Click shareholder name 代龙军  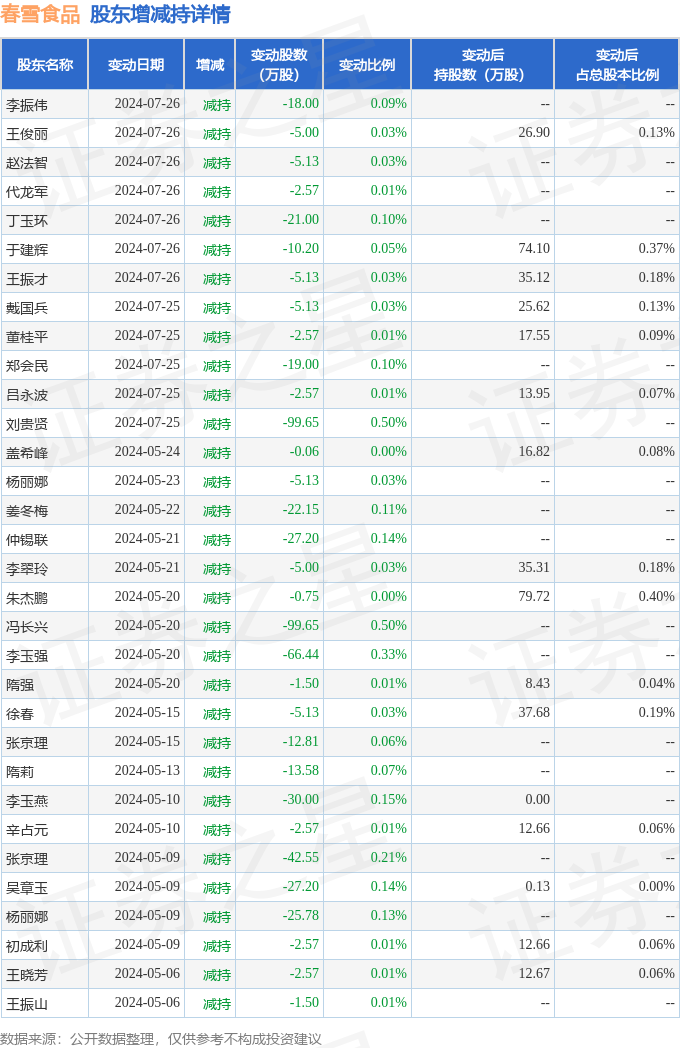[x=27, y=192]
